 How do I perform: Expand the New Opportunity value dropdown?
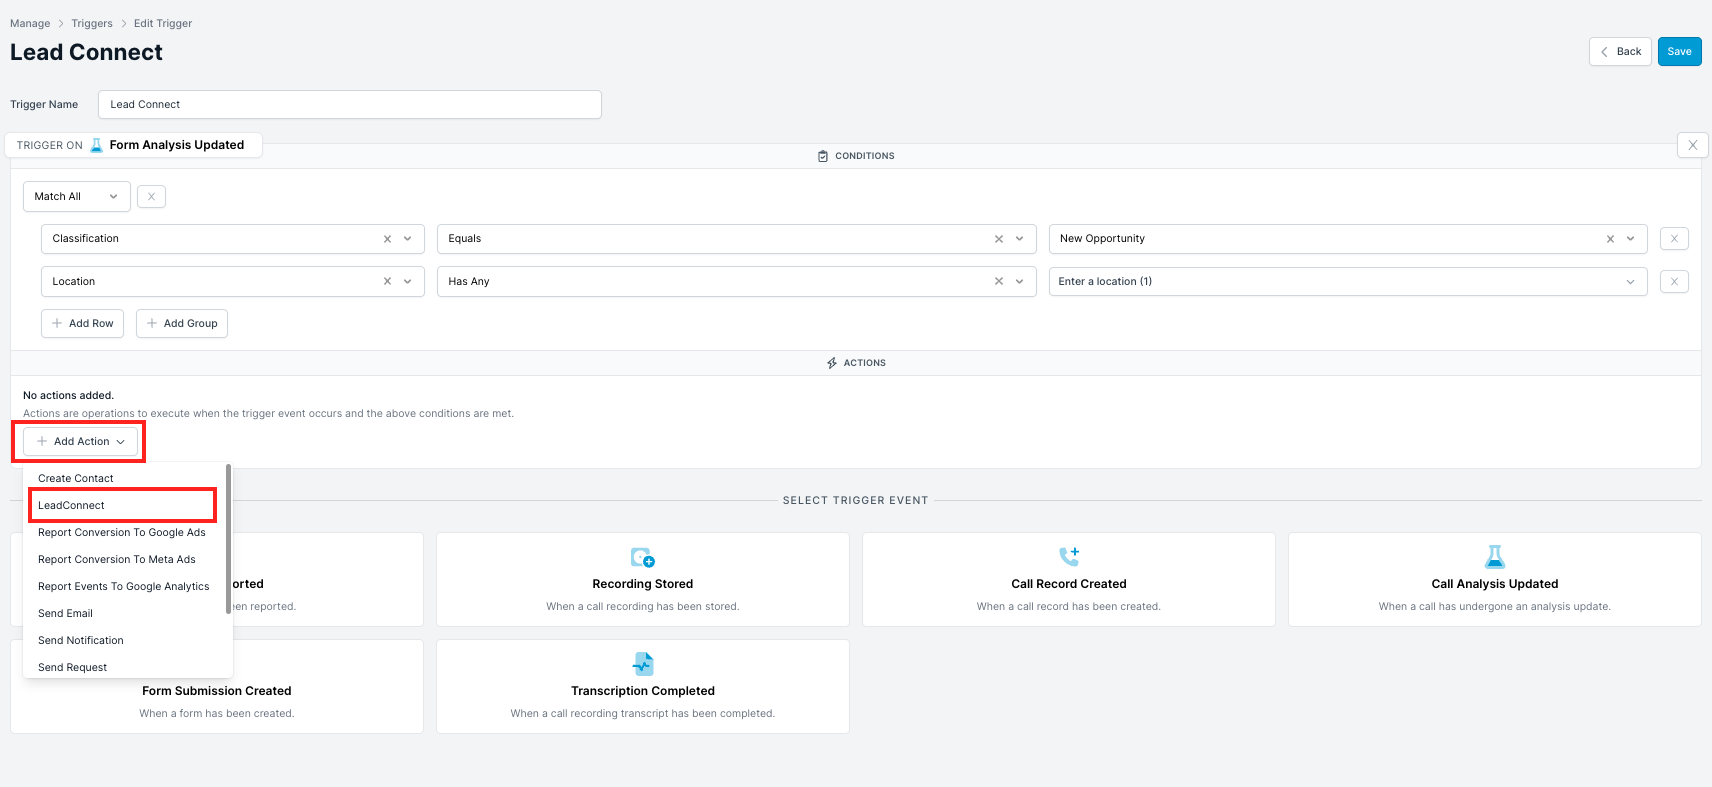click(x=1631, y=239)
